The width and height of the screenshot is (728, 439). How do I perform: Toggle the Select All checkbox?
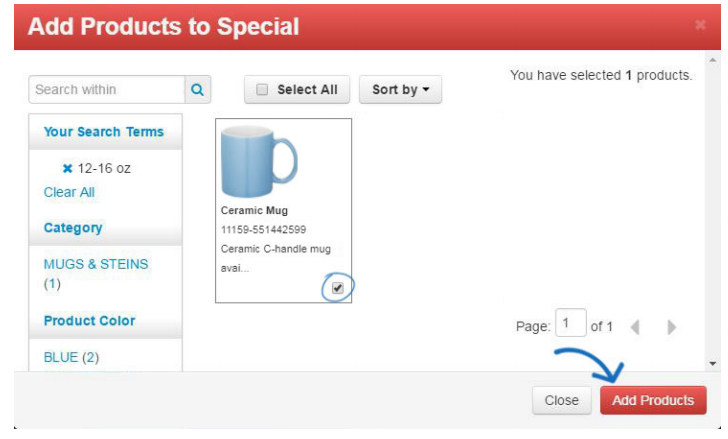pos(262,90)
